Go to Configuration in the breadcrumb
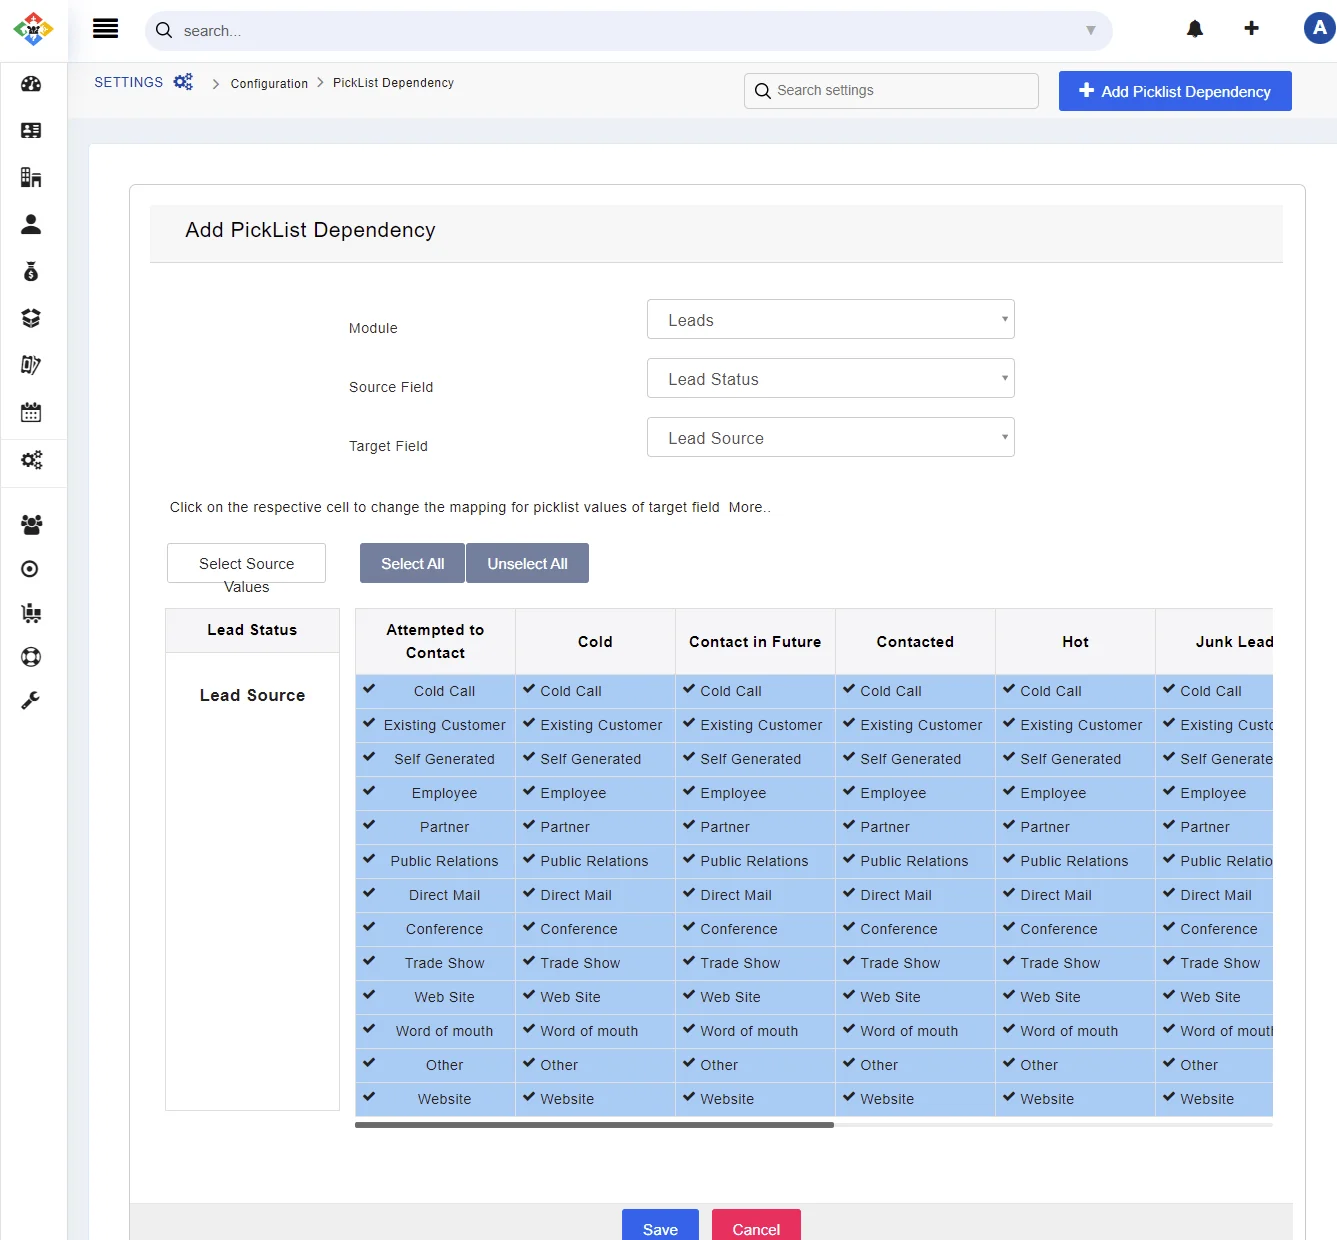The width and height of the screenshot is (1337, 1240). pos(269,84)
